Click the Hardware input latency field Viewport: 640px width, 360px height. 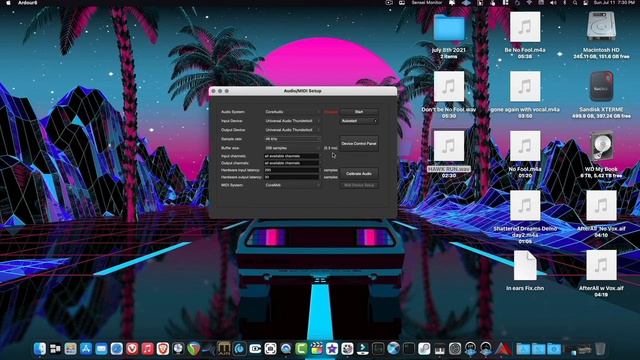point(291,170)
